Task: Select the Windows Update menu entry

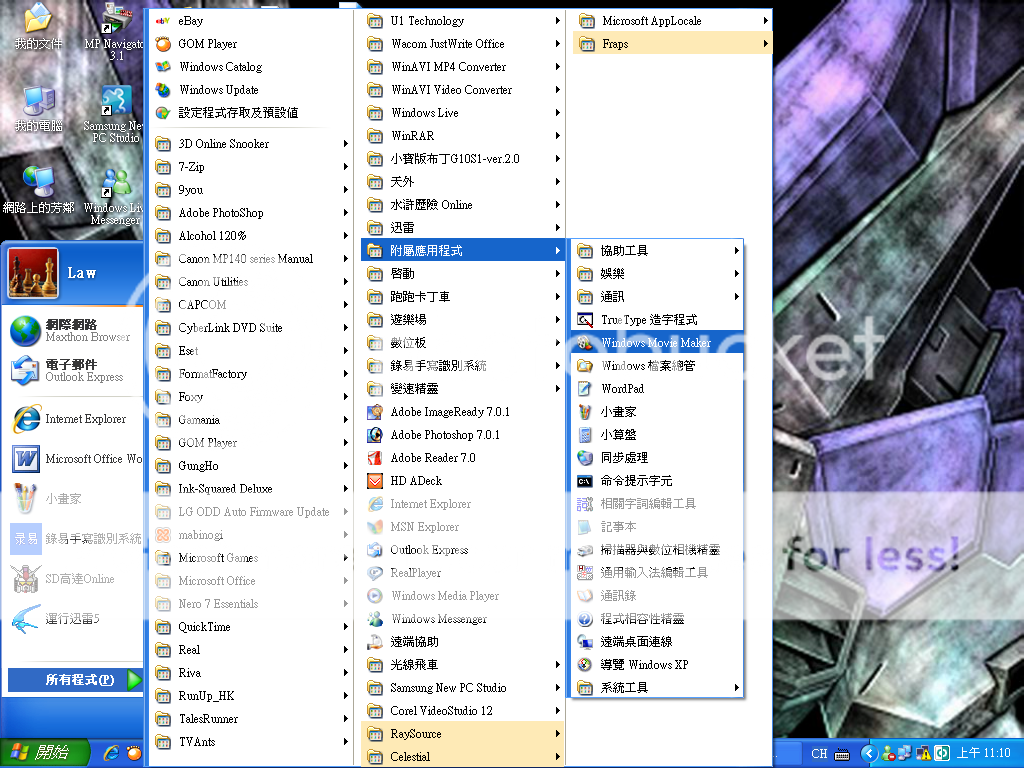Action: click(218, 90)
